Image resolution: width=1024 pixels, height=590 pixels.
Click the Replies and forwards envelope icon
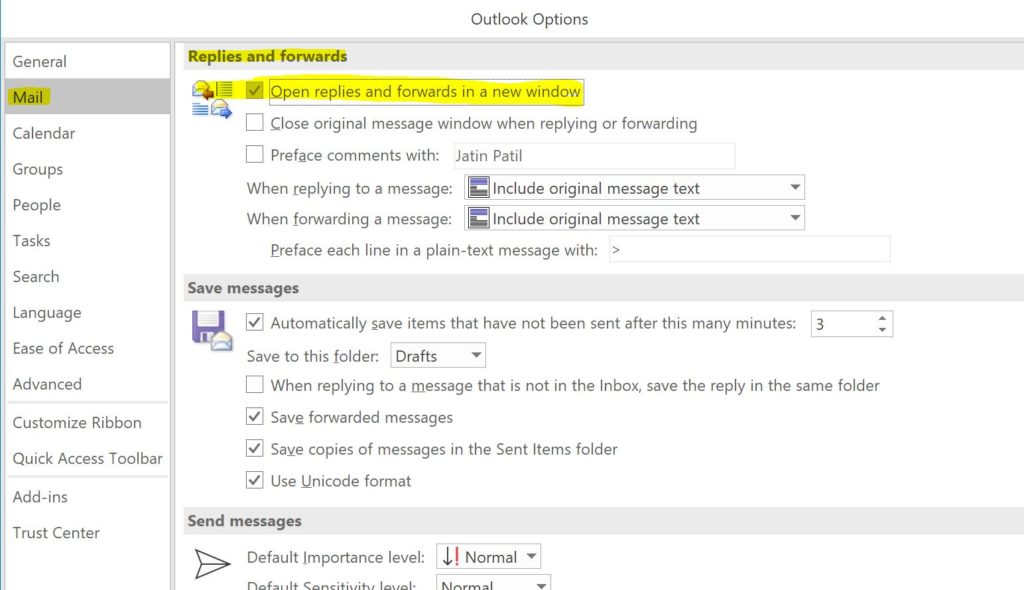tap(210, 97)
